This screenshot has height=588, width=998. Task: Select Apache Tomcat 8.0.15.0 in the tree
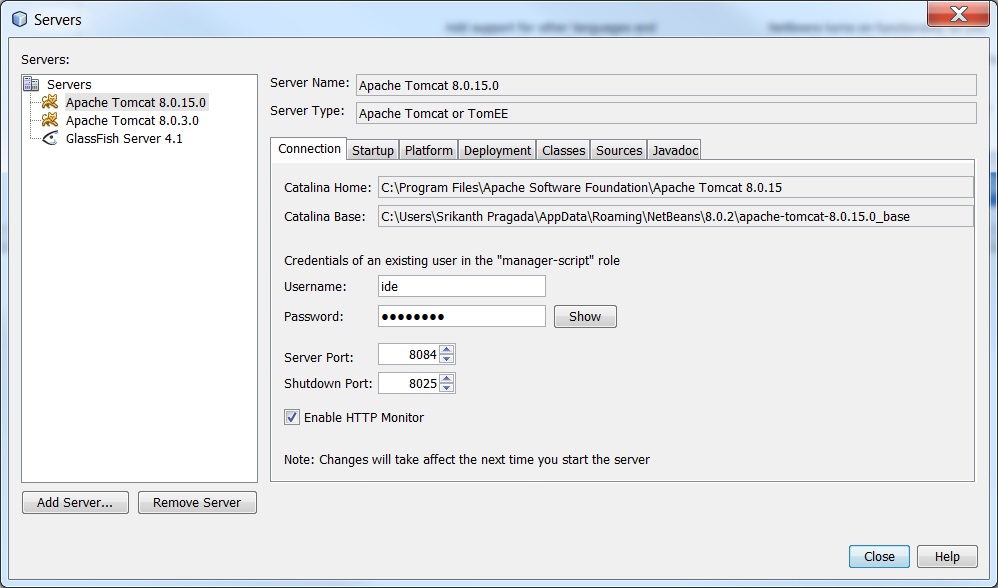click(x=136, y=102)
